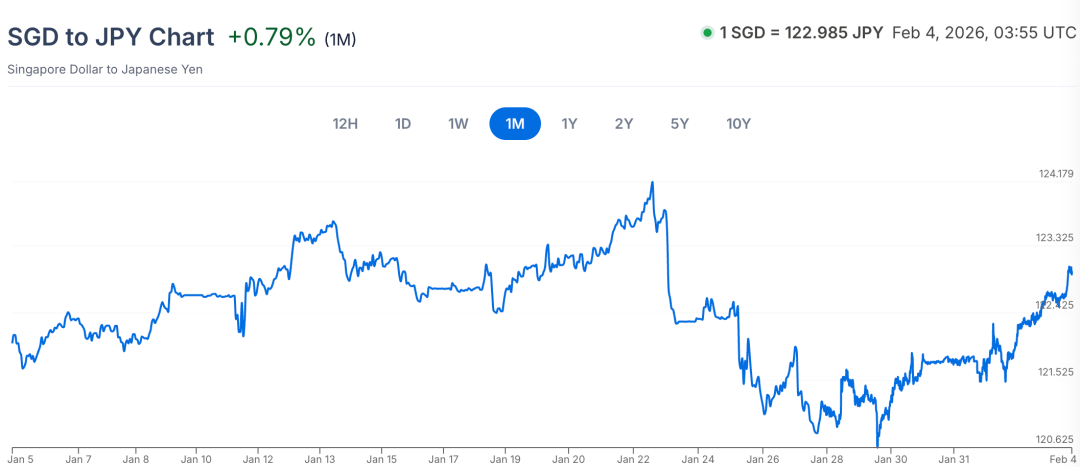Click the SGD to JPY Chart title
This screenshot has width=1080, height=467.
pos(111,37)
